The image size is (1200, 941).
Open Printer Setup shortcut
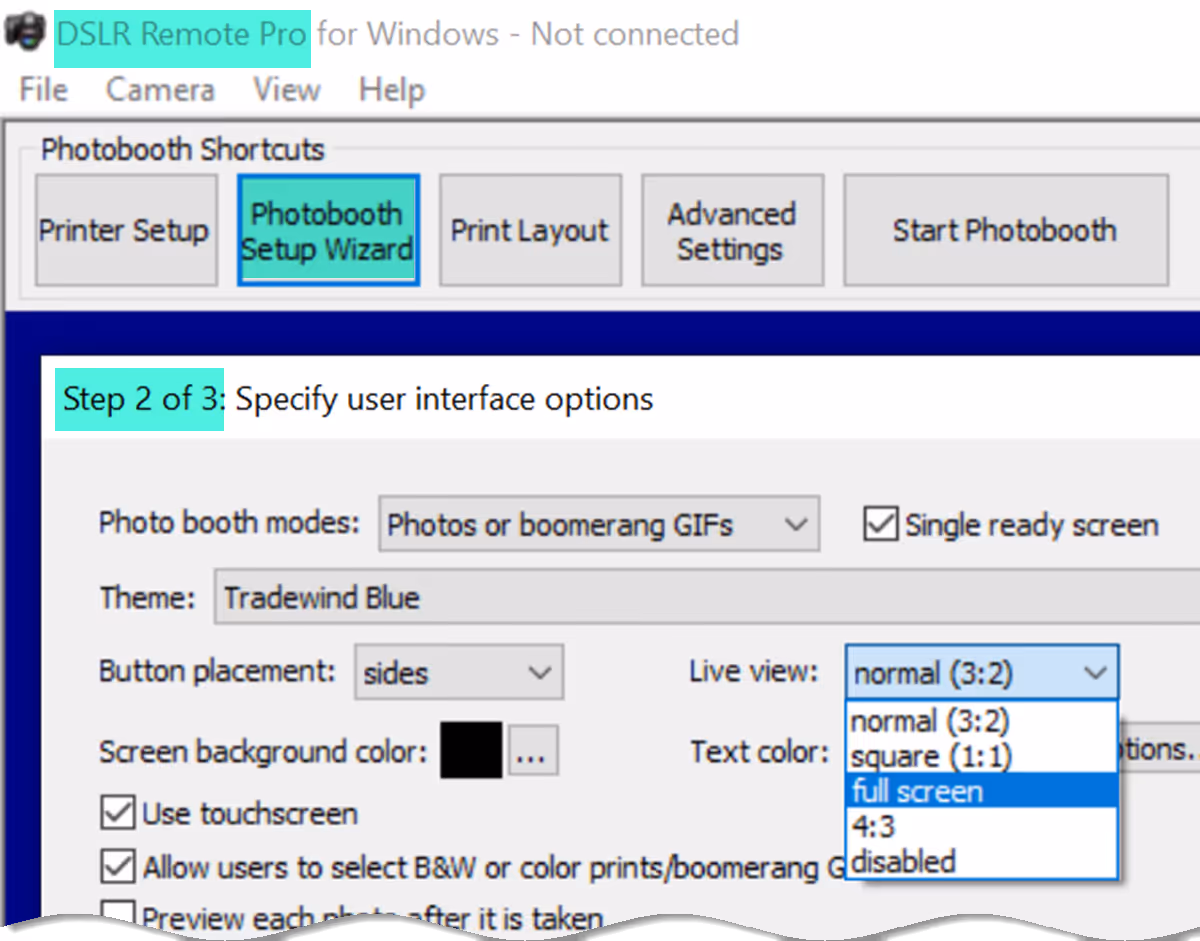126,231
